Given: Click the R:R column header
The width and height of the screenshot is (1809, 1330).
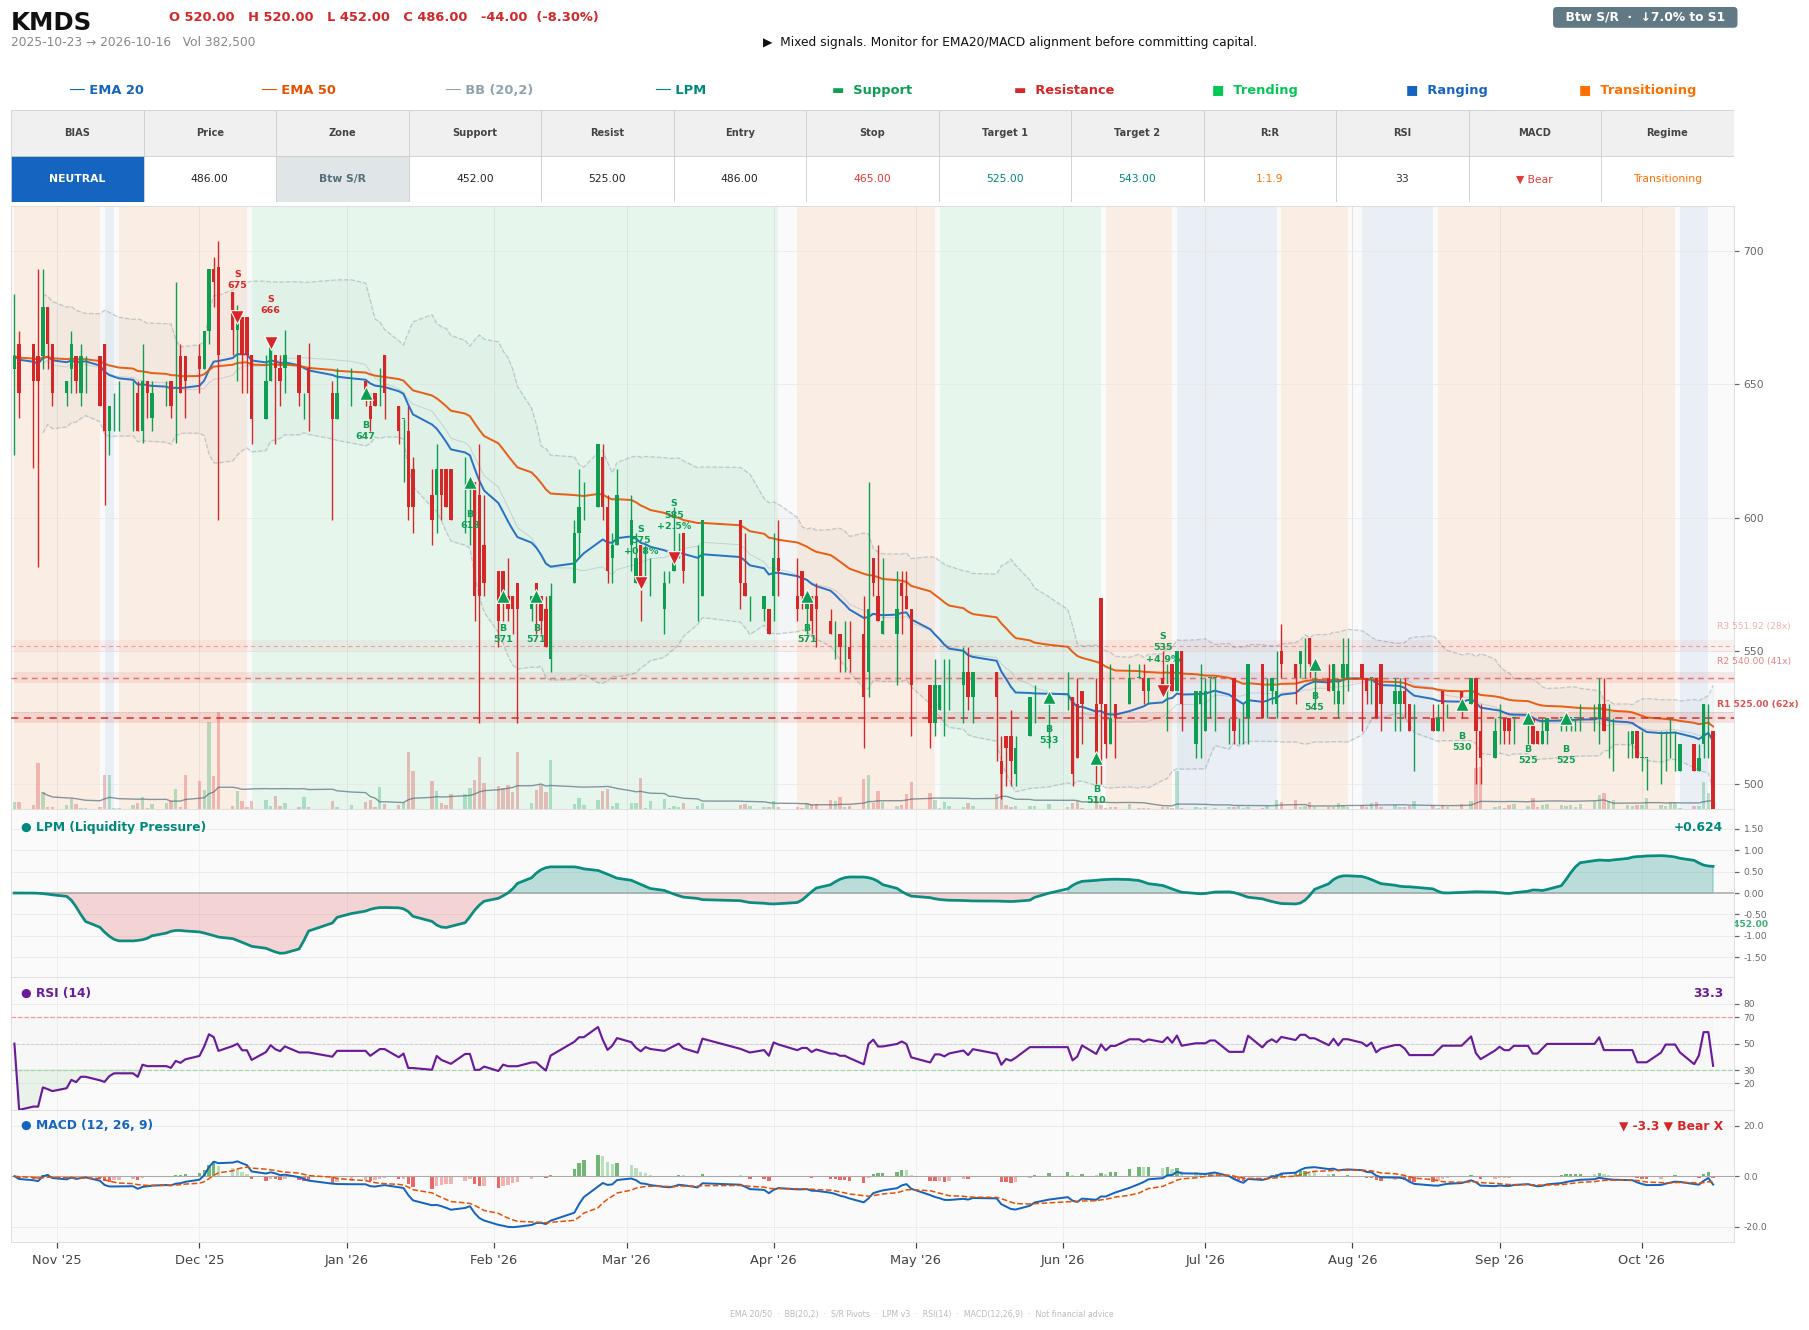Looking at the screenshot, I should coord(1269,133).
